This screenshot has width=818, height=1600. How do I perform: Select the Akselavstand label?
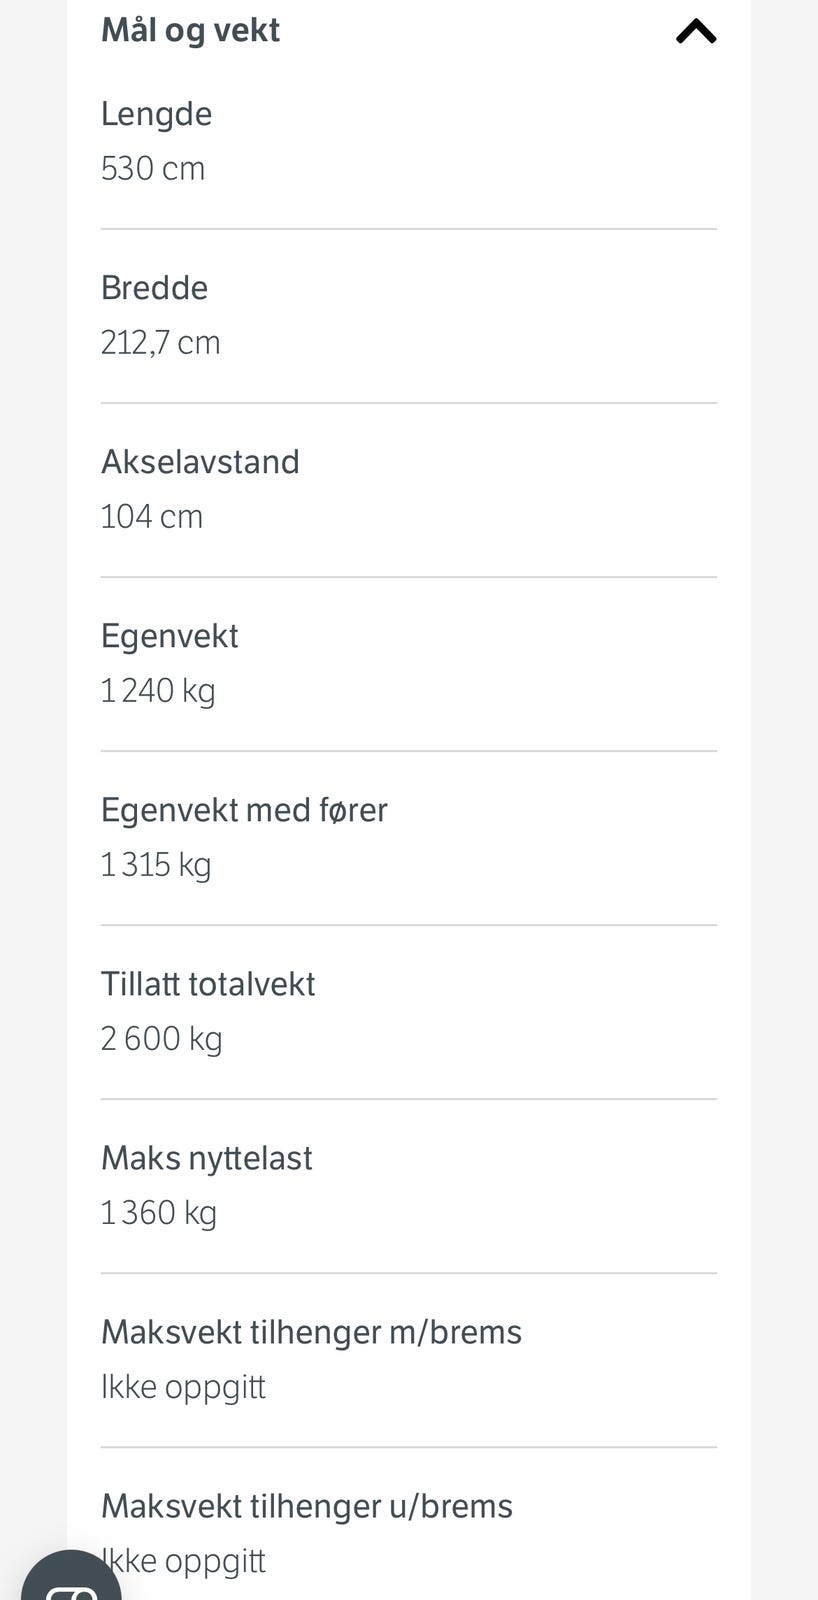(200, 462)
